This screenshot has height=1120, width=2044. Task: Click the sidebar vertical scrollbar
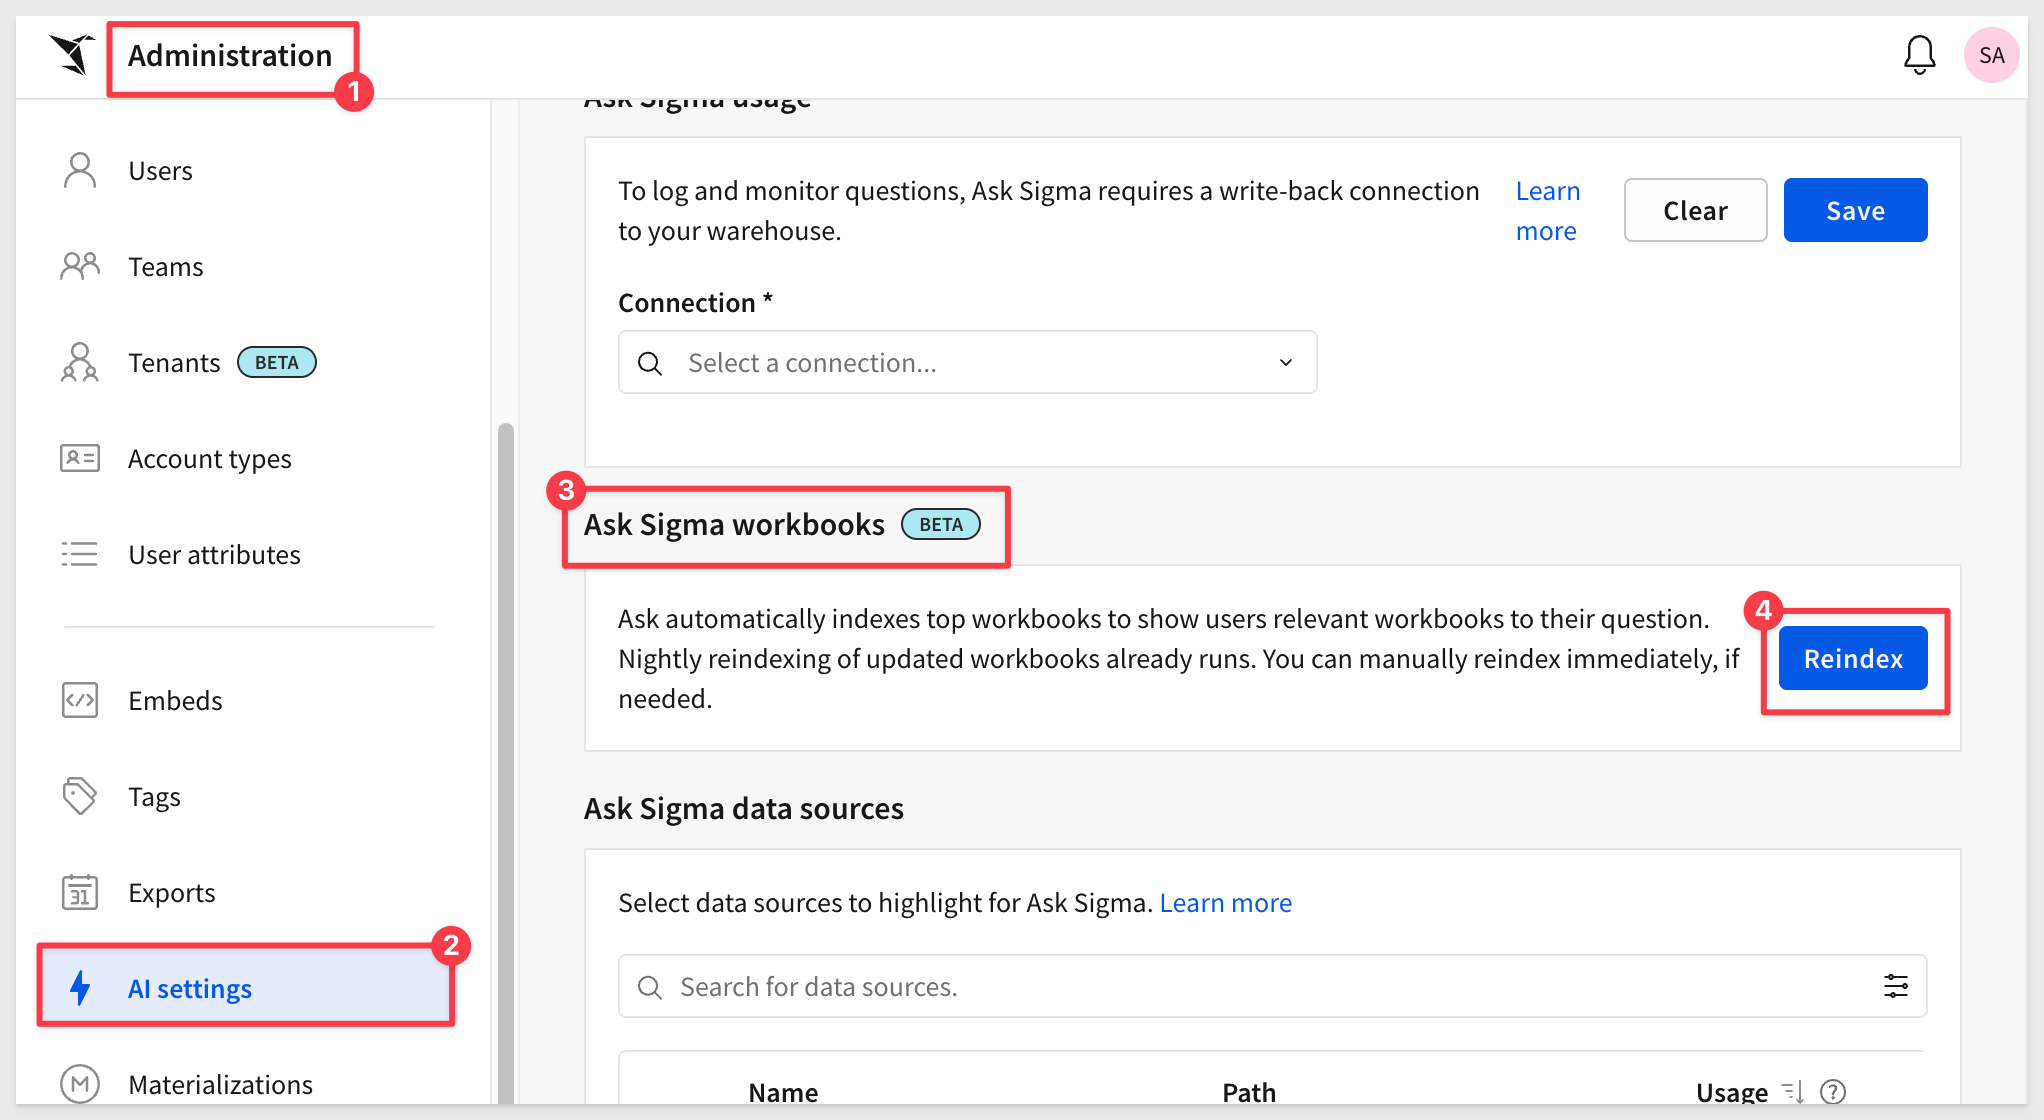[506, 760]
